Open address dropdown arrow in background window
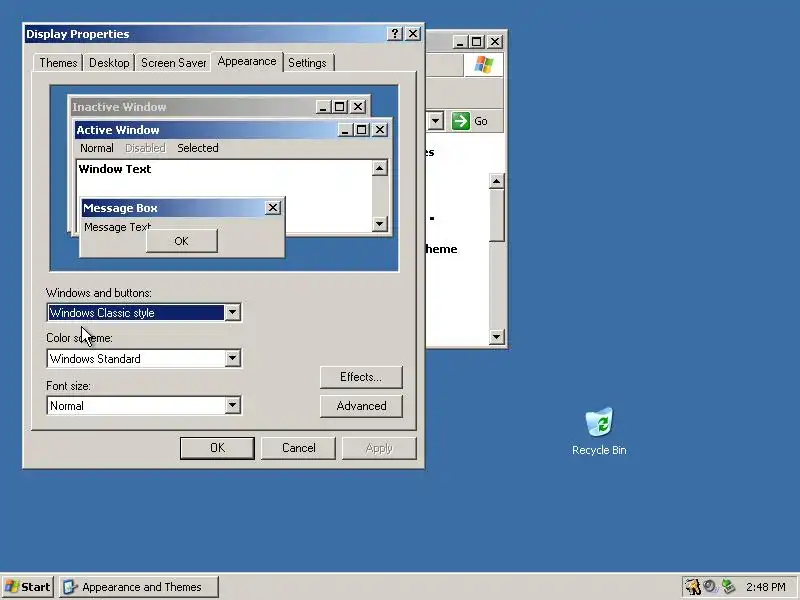Viewport: 800px width, 600px height. pos(435,121)
